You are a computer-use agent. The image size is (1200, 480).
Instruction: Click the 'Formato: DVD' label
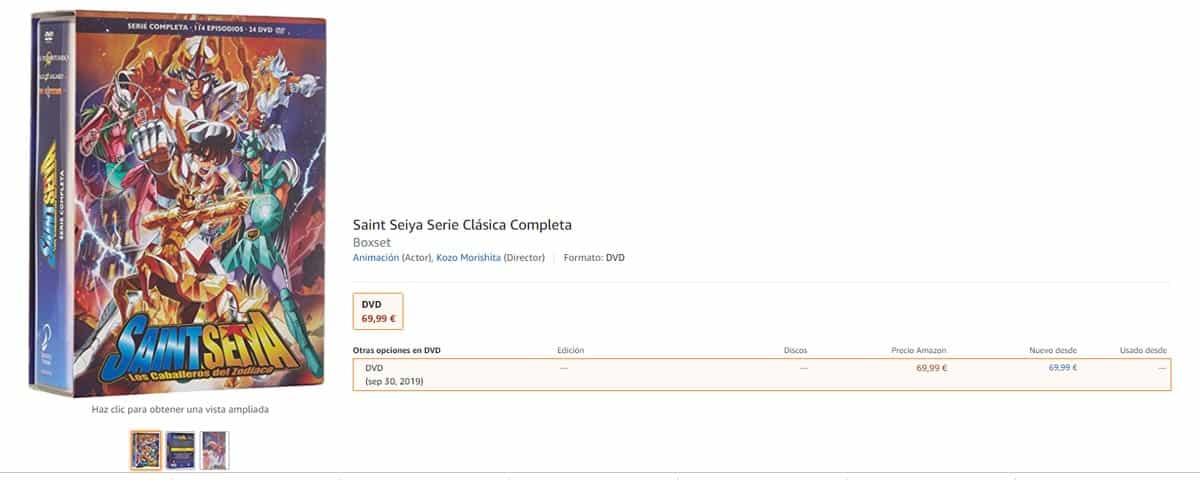pos(594,258)
